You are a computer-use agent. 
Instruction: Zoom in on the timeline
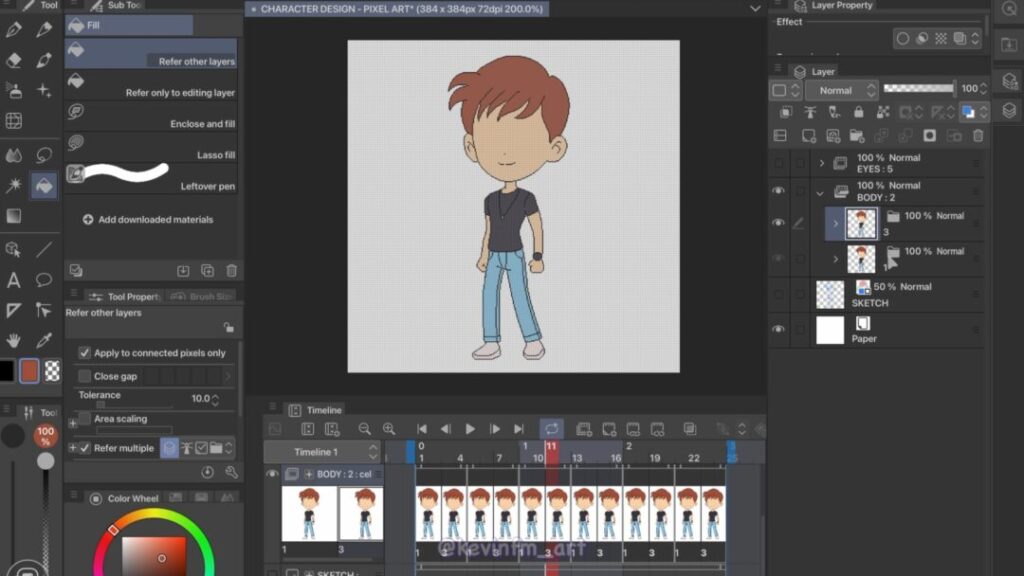click(x=388, y=429)
